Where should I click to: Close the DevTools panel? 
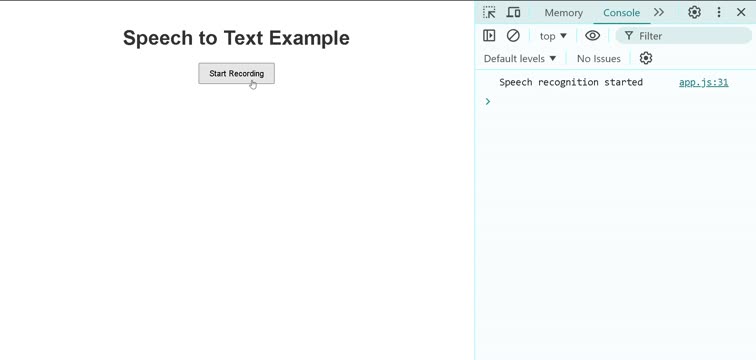coord(741,13)
